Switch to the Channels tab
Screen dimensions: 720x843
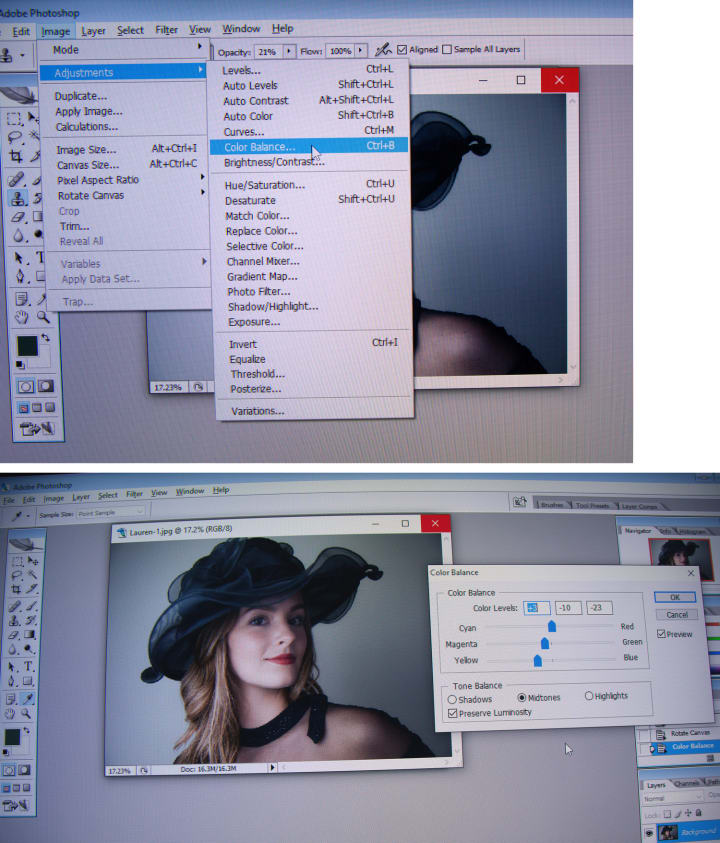click(688, 784)
